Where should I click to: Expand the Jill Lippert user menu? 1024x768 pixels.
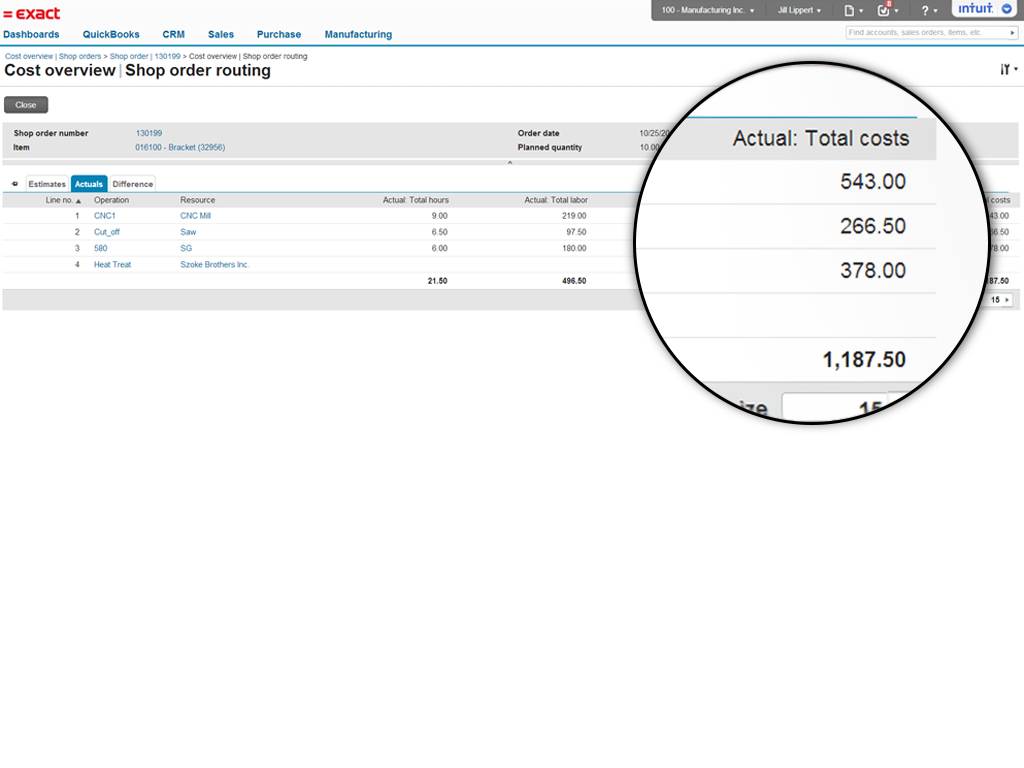pyautogui.click(x=799, y=10)
